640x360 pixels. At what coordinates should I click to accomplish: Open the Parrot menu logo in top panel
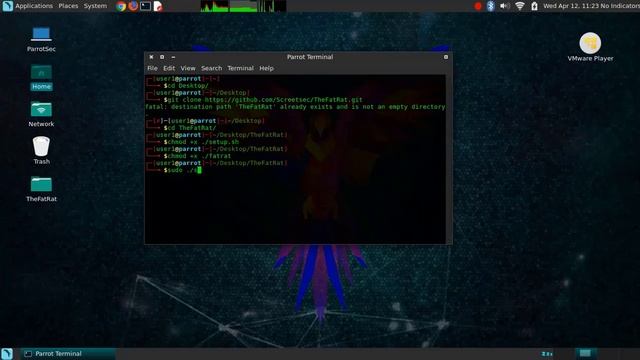(7, 6)
